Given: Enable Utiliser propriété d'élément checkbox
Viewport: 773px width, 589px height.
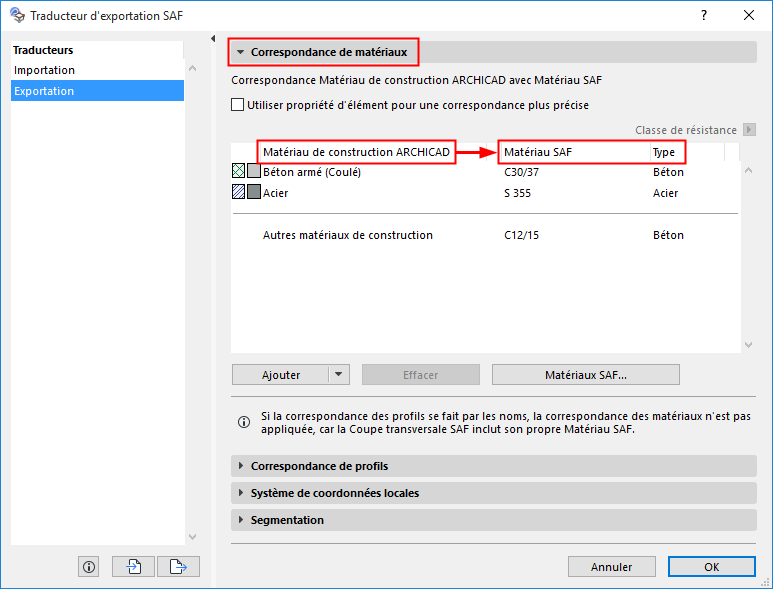Looking at the screenshot, I should 238,104.
